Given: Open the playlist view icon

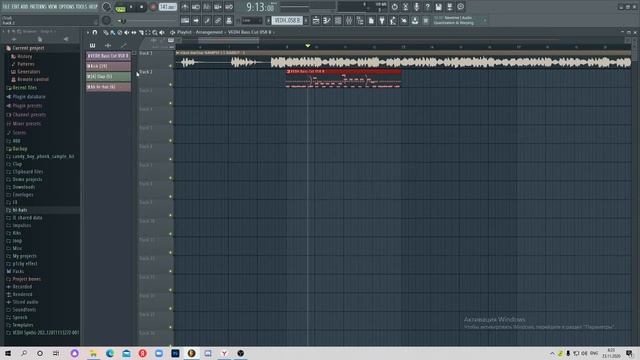Looking at the screenshot, I should tap(316, 20).
